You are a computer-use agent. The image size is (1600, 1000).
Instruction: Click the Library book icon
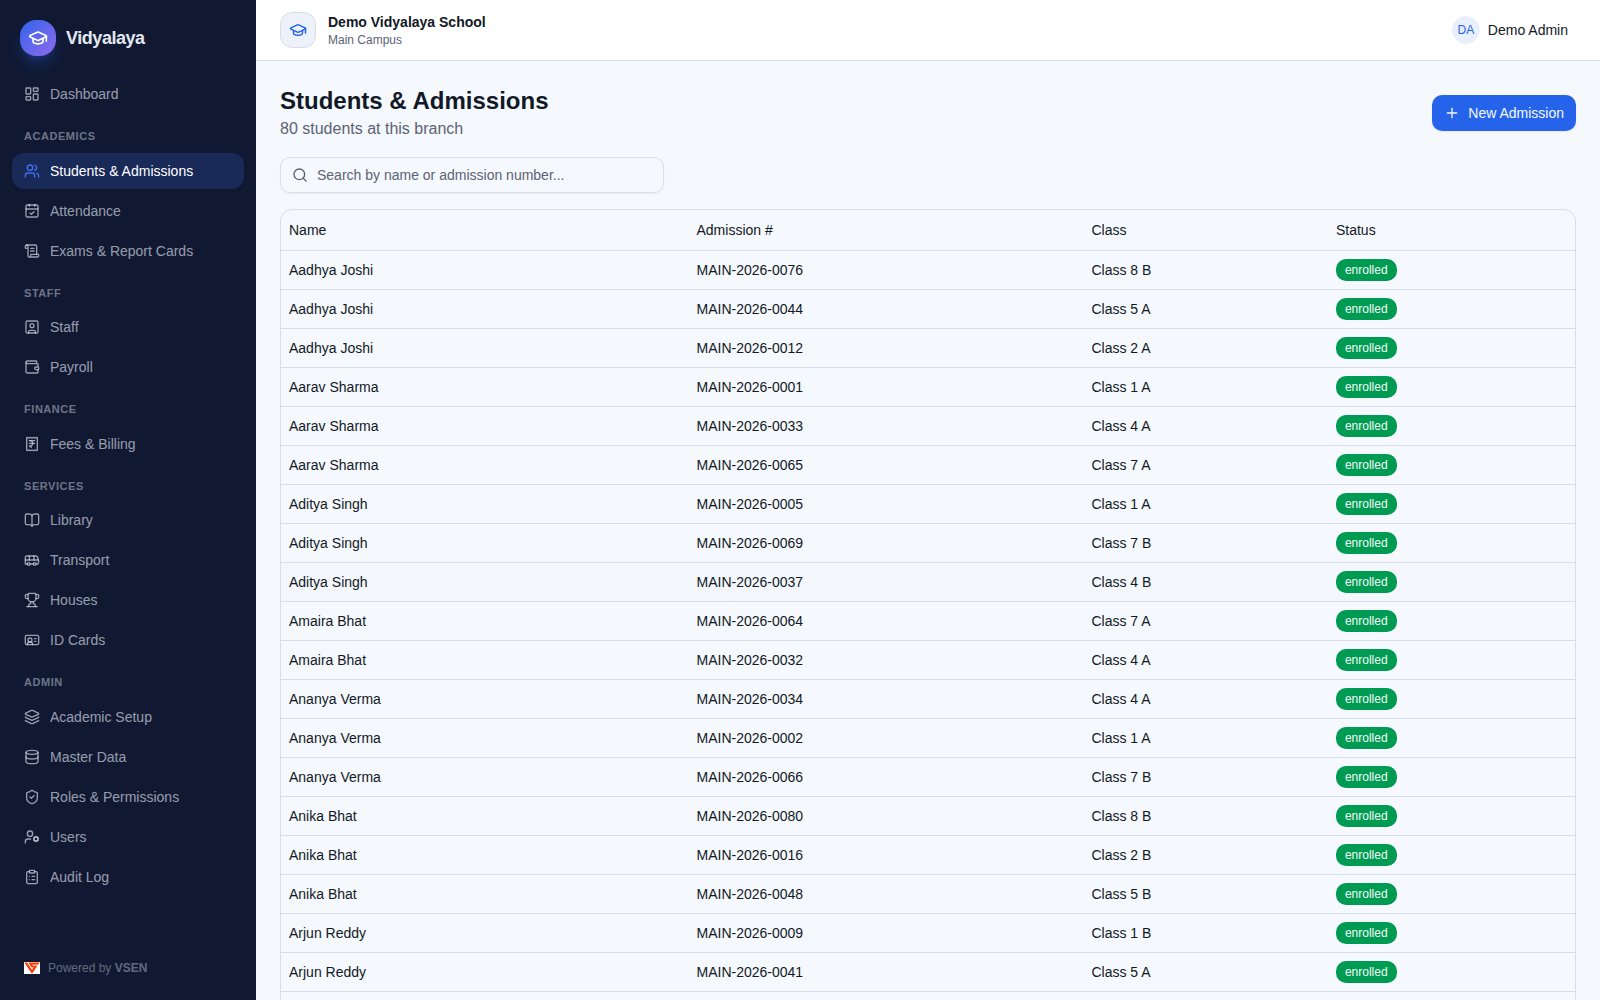32,520
